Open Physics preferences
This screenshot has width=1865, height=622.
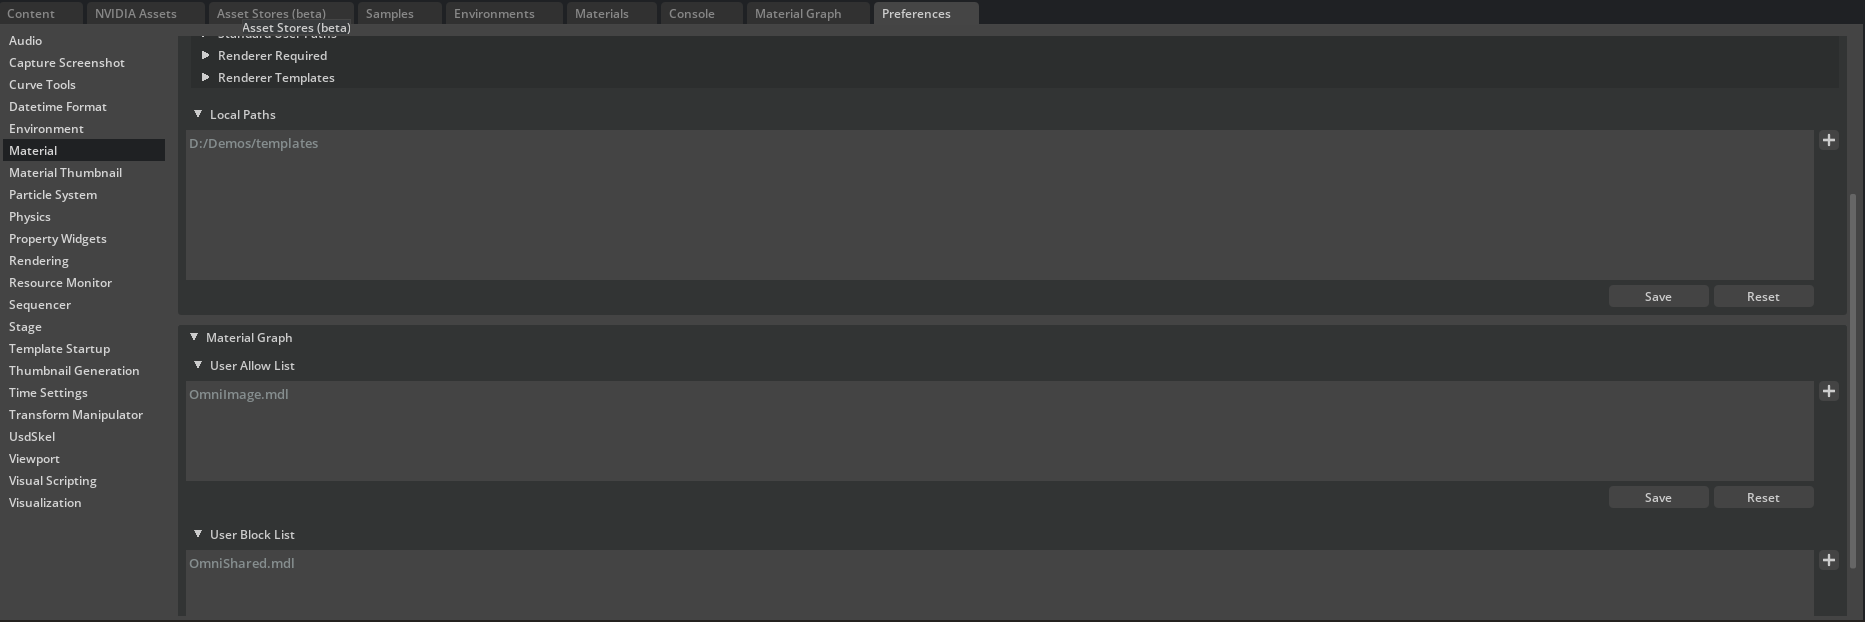click(x=84, y=216)
